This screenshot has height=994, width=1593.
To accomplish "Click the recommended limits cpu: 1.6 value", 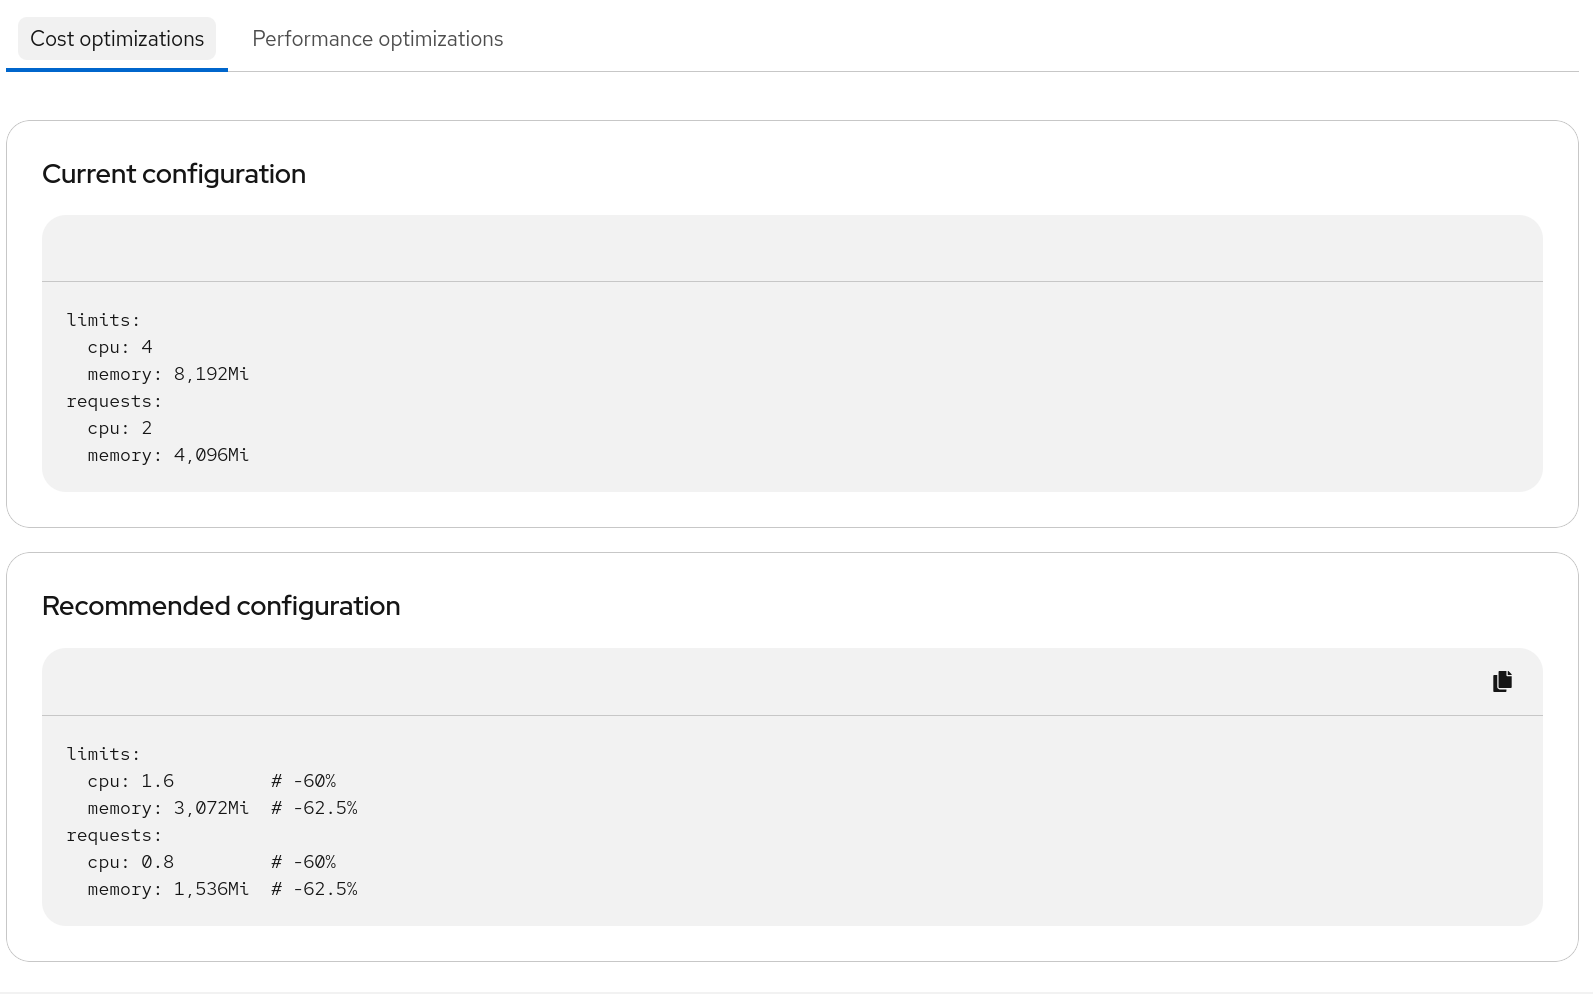I will pos(157,781).
